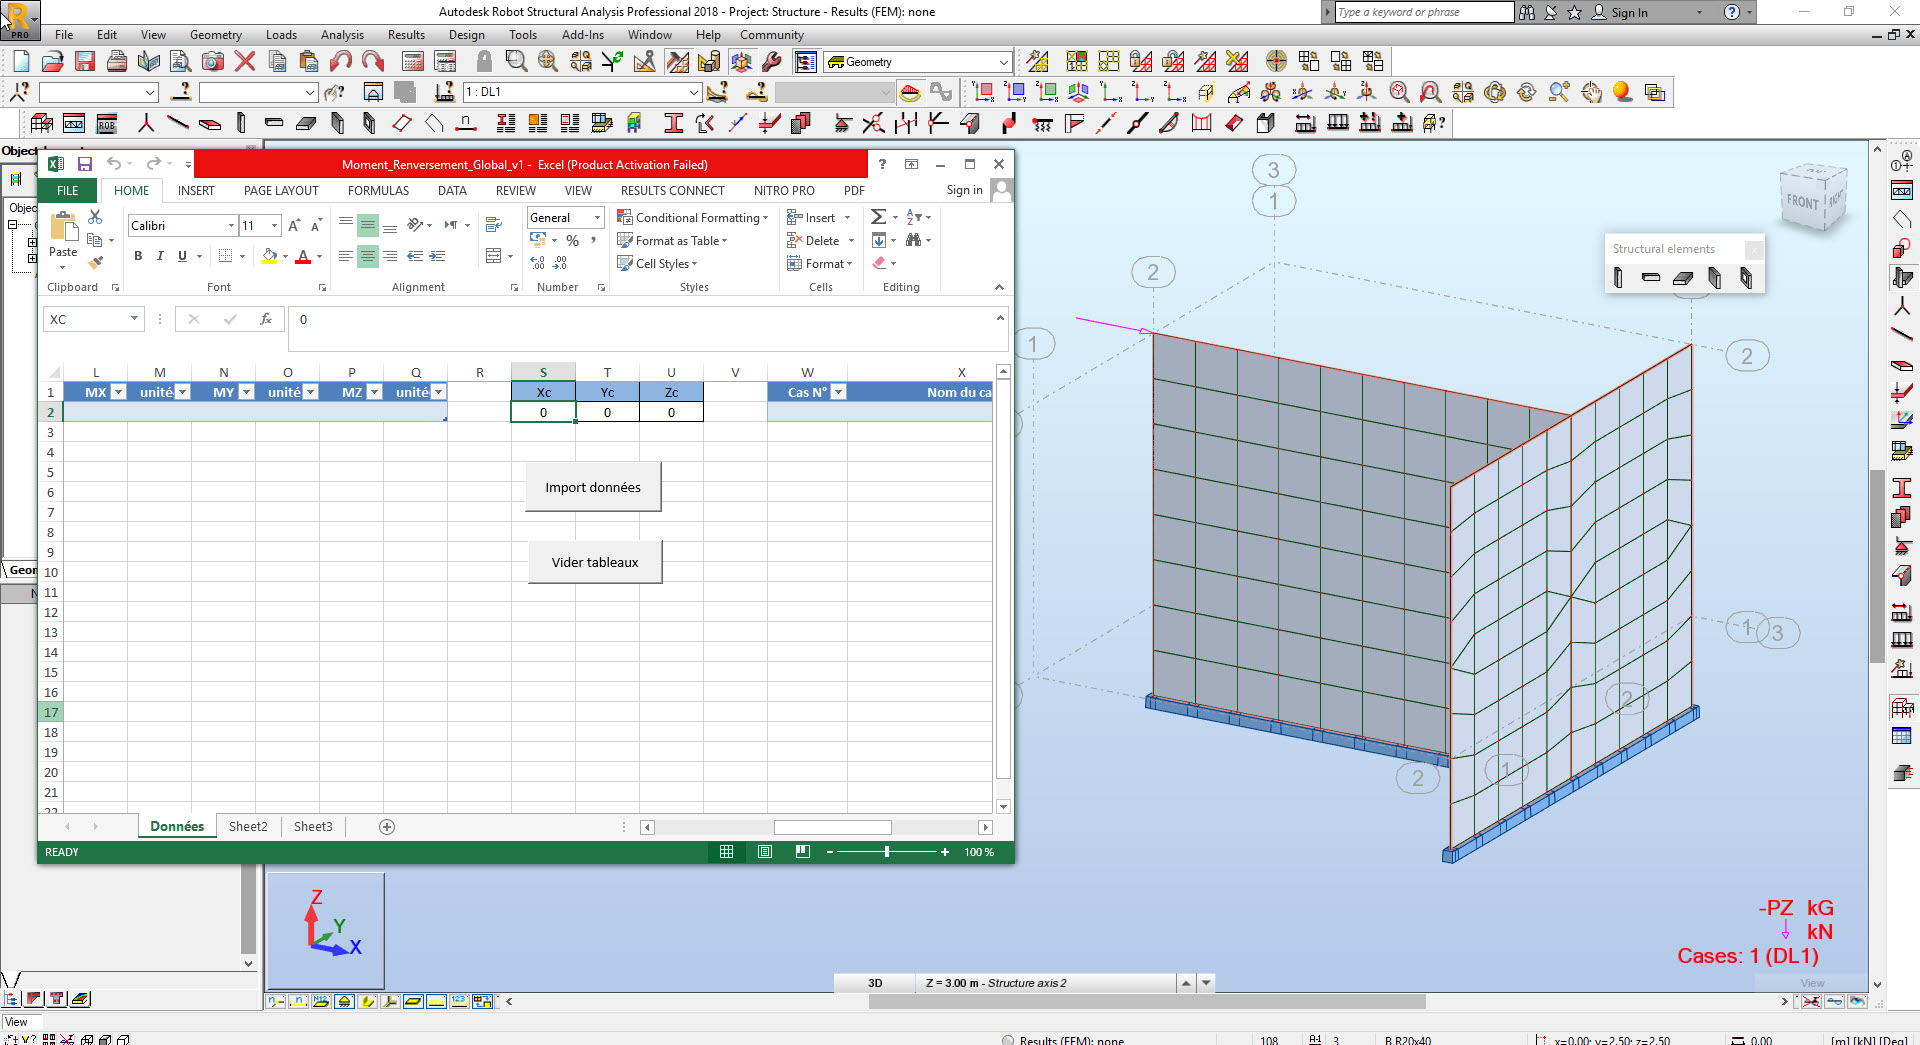Click the Increase Font Size icon
Screen dimensions: 1920x1045
294,225
